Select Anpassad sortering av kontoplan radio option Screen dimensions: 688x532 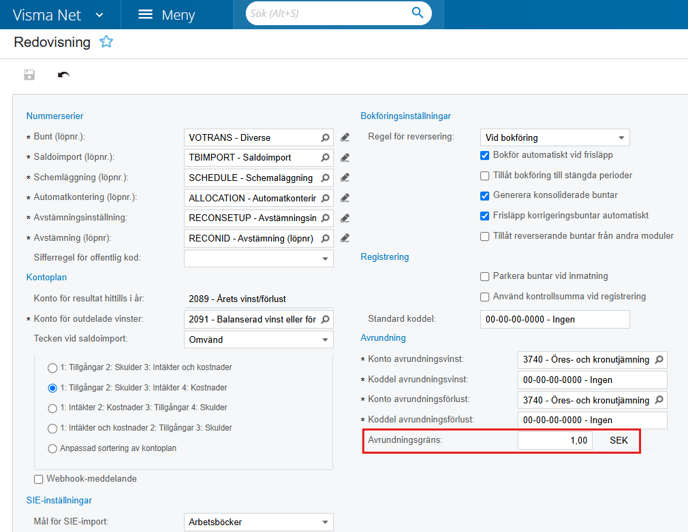pyautogui.click(x=52, y=449)
